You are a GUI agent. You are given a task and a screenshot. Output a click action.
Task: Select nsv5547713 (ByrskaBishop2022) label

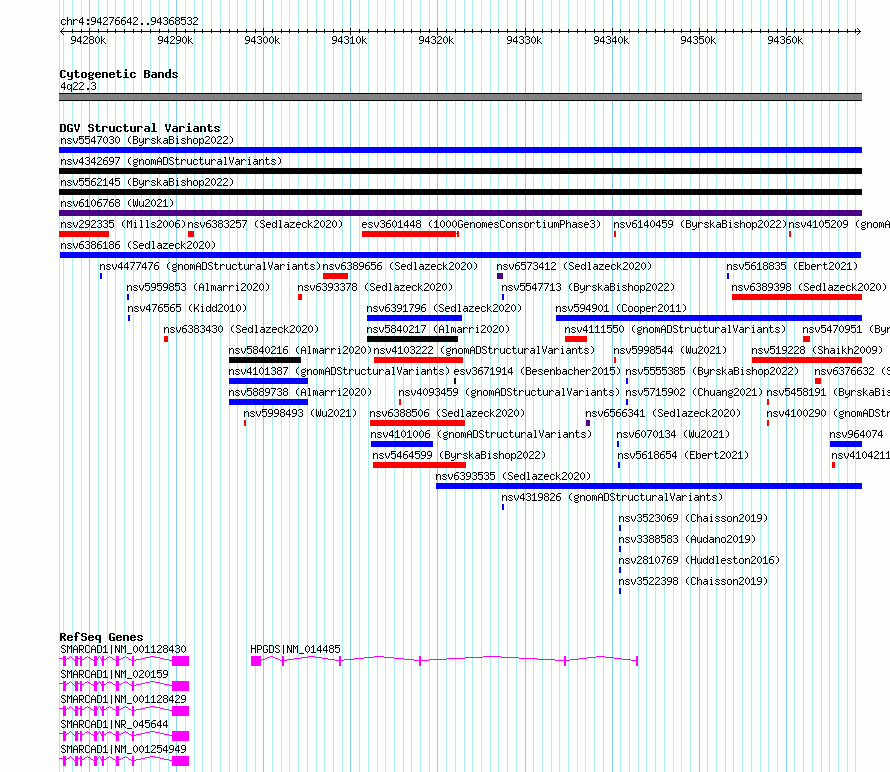(x=588, y=287)
